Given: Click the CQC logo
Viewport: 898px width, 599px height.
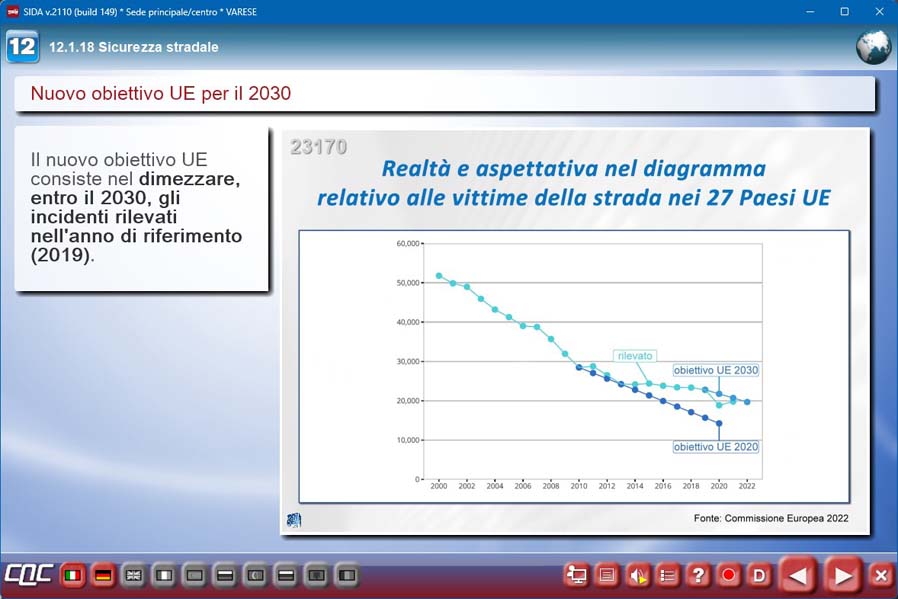Looking at the screenshot, I should coord(28,576).
